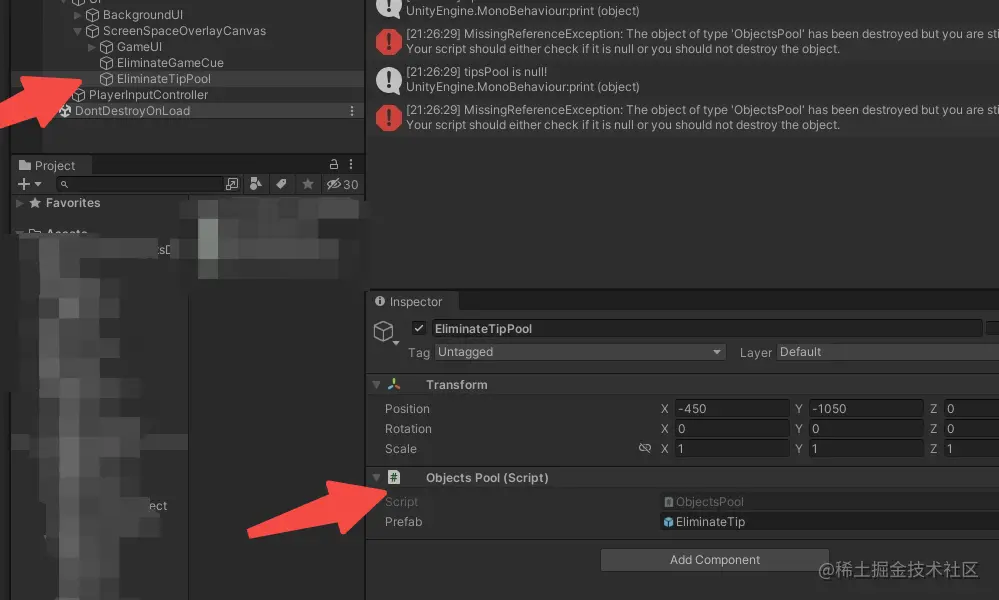Edit Scale Y value field
The image size is (999, 600).
point(866,448)
